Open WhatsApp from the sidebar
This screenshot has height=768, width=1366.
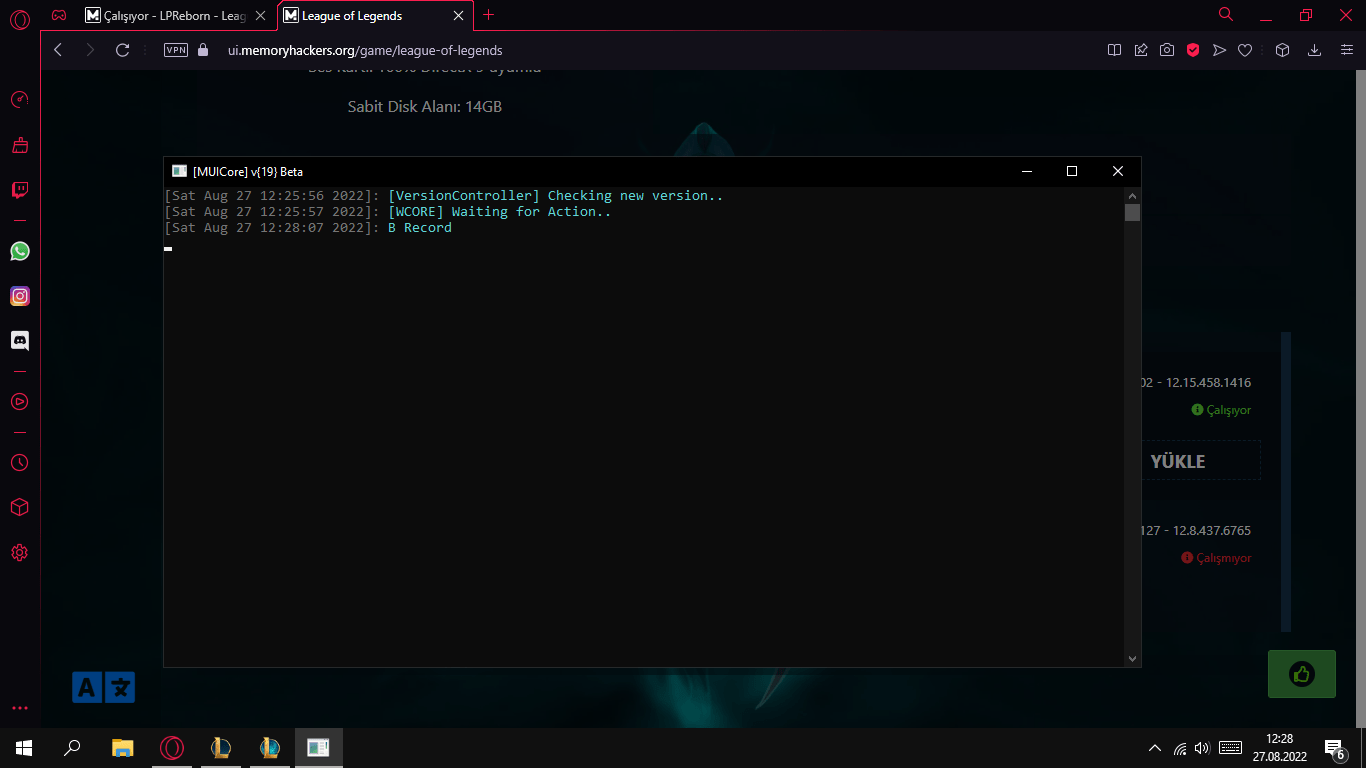click(x=19, y=251)
